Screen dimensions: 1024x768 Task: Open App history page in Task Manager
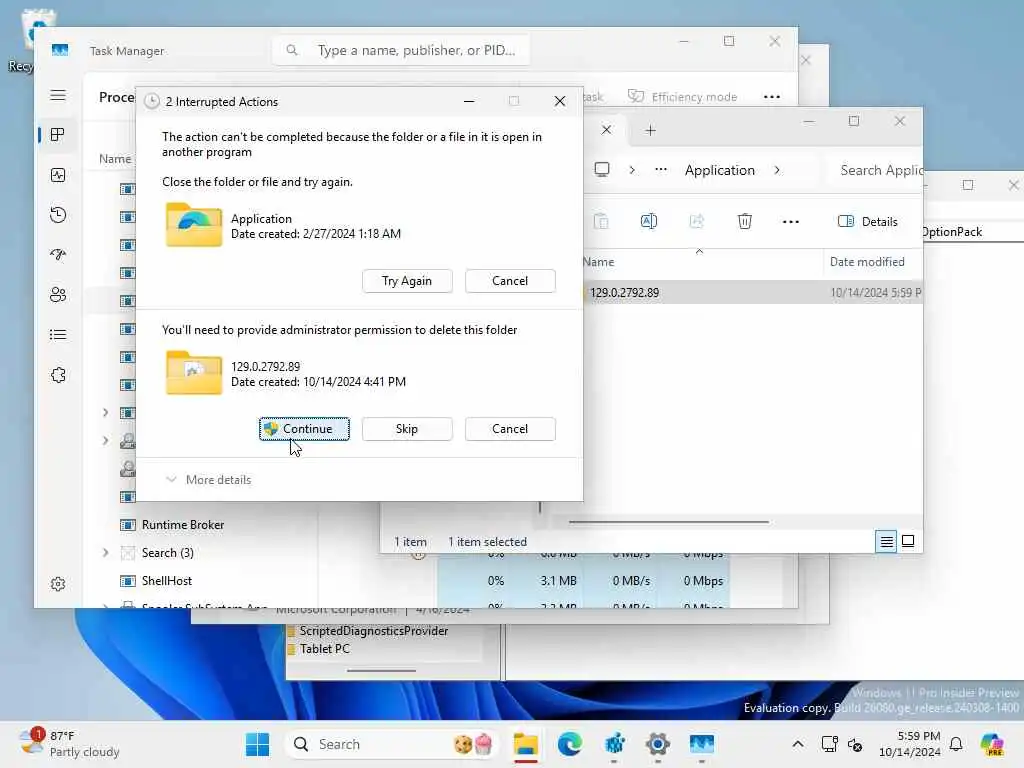58,215
